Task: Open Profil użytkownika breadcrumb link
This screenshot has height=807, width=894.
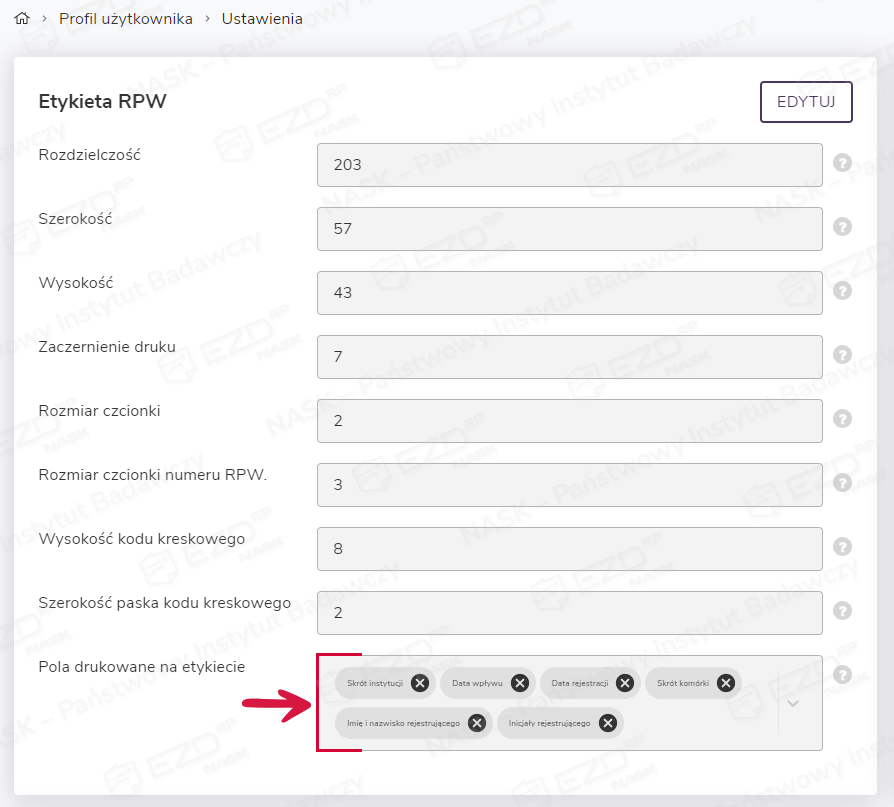Action: click(125, 19)
